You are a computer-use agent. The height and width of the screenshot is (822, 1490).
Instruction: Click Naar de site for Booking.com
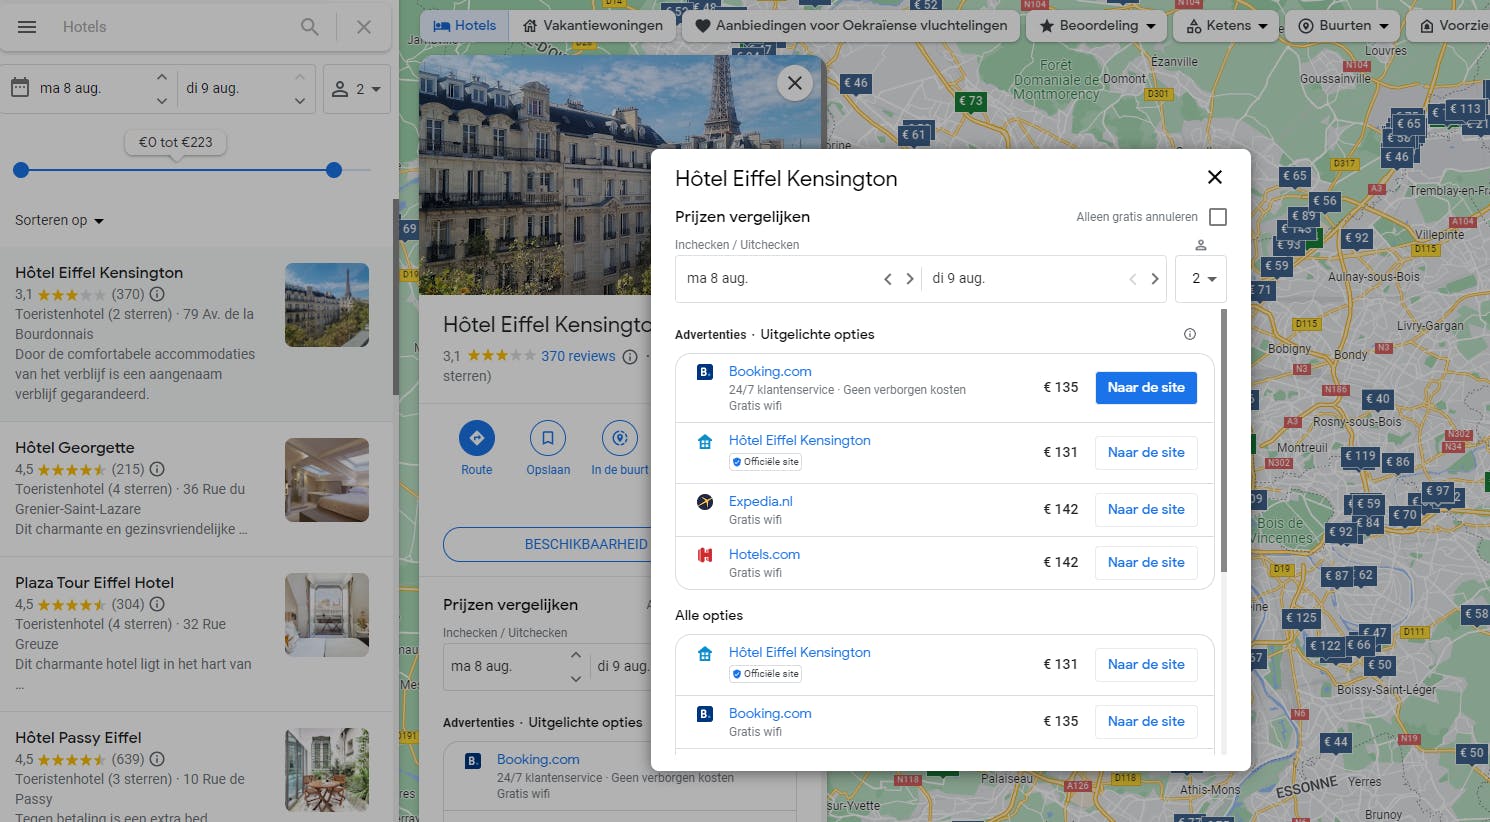pyautogui.click(x=1146, y=388)
